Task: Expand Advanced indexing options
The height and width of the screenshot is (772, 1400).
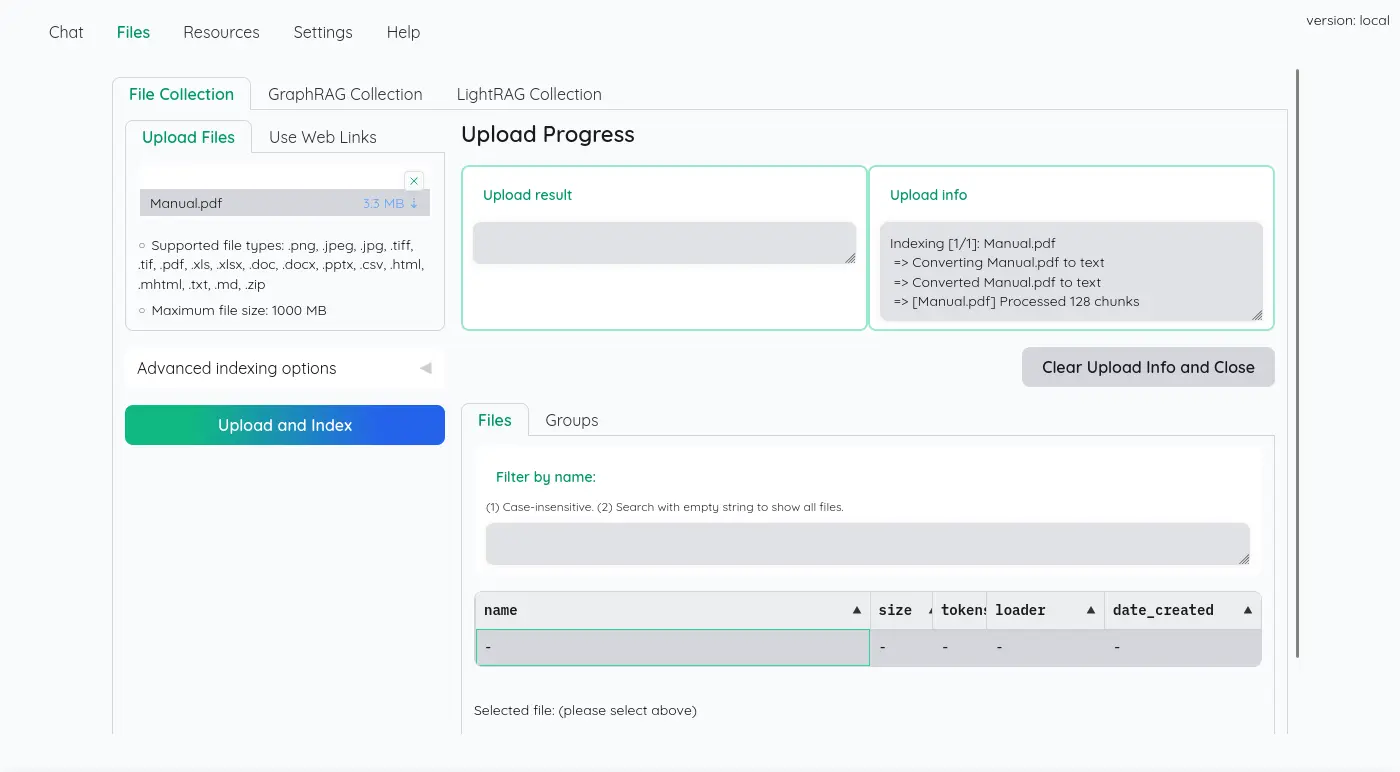Action: pos(425,368)
